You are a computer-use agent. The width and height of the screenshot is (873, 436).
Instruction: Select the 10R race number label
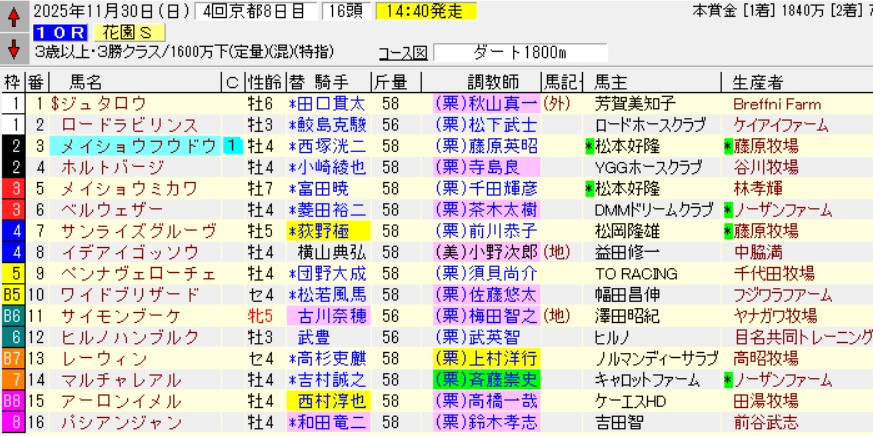(62, 32)
